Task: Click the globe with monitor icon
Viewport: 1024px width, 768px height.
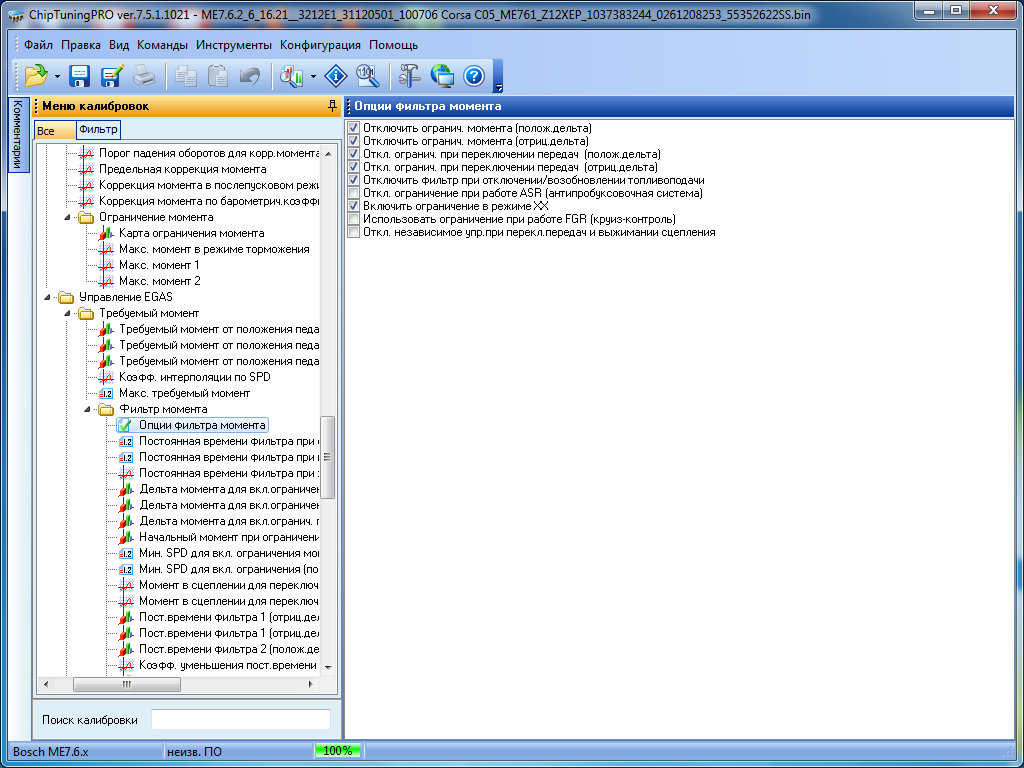Action: 442,76
